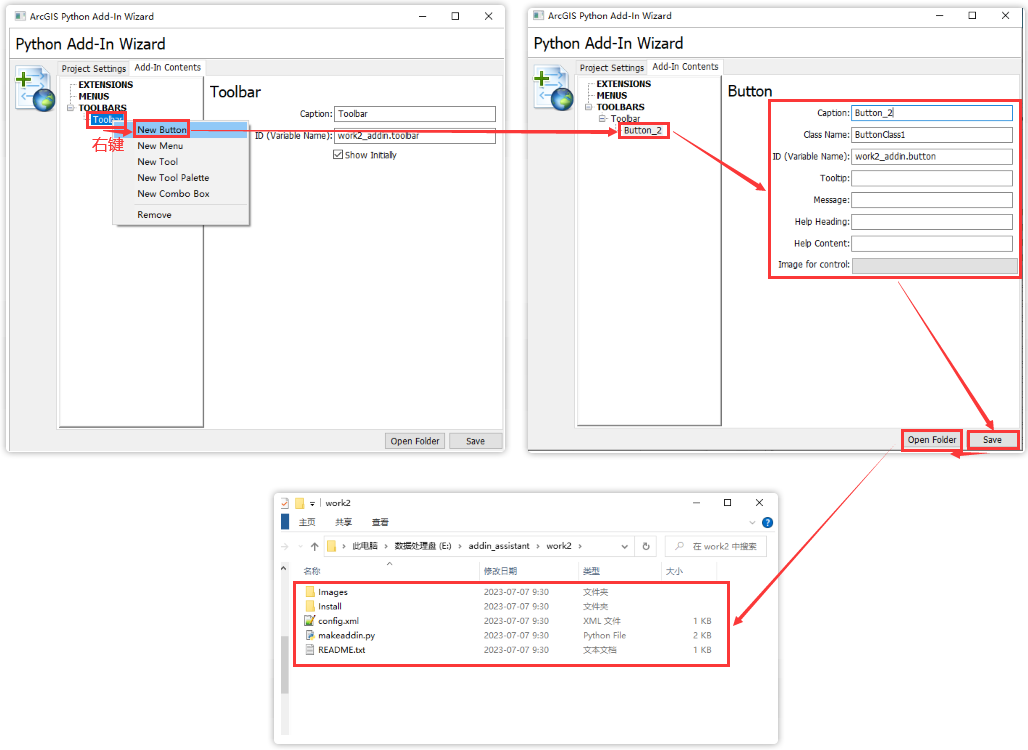Toggle the Show Initially checkbox
Screen dimensions: 1028x750
pyautogui.click(x=338, y=155)
